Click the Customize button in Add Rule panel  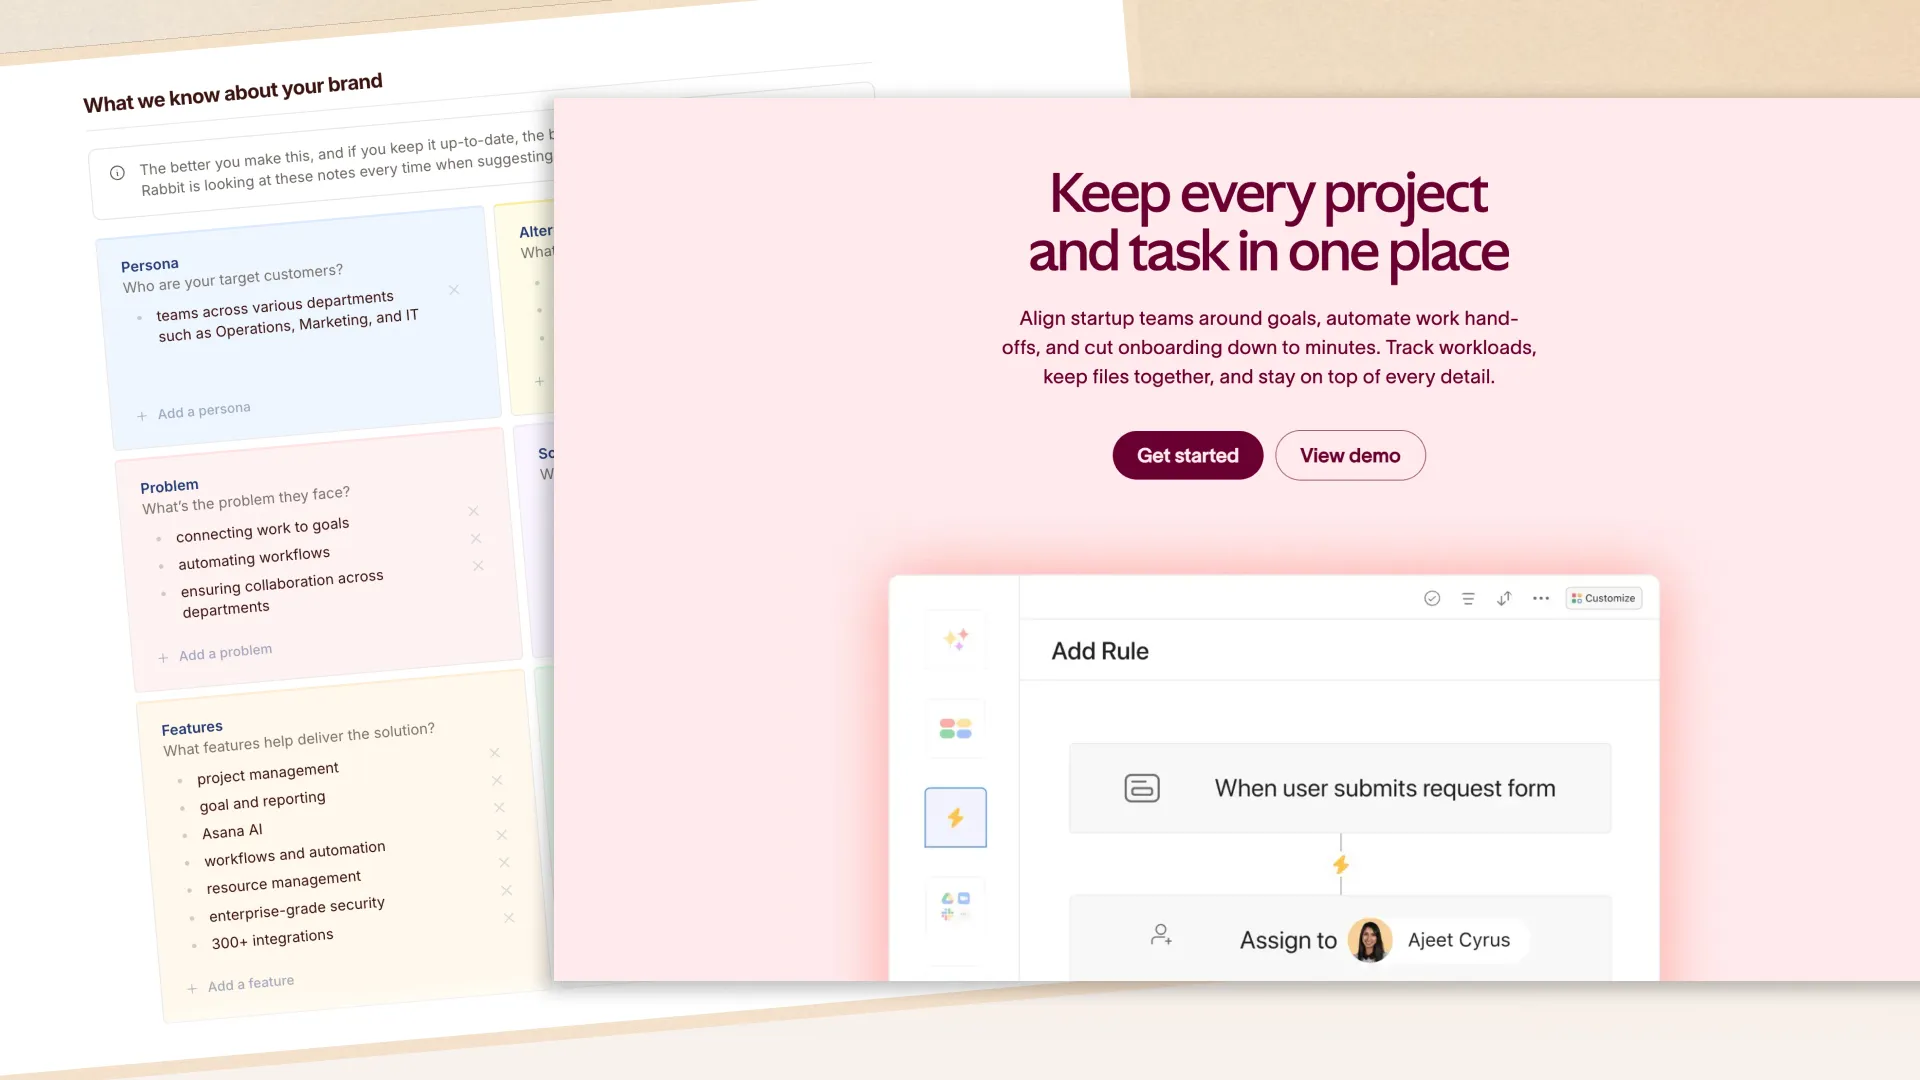tap(1603, 598)
